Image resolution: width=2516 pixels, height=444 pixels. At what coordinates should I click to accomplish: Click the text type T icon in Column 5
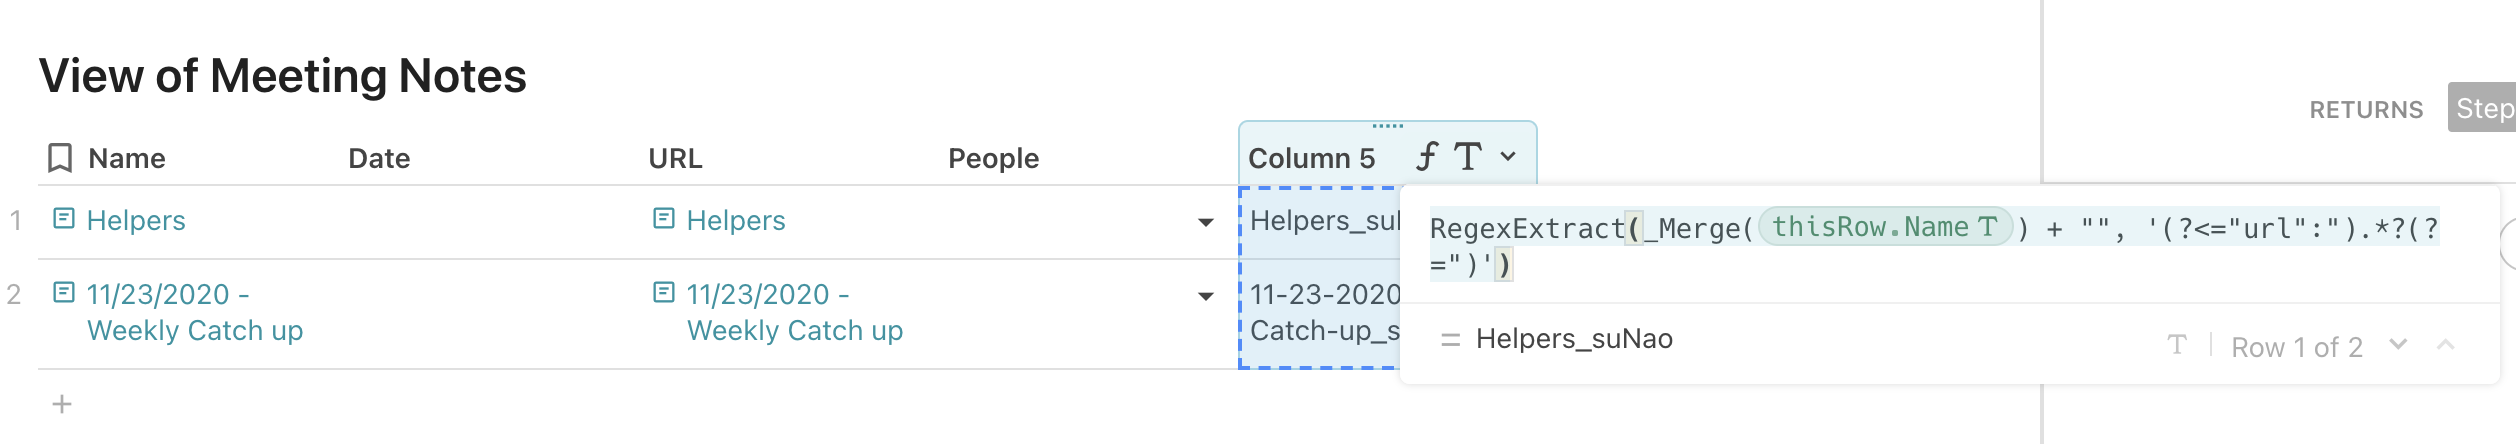[1467, 157]
